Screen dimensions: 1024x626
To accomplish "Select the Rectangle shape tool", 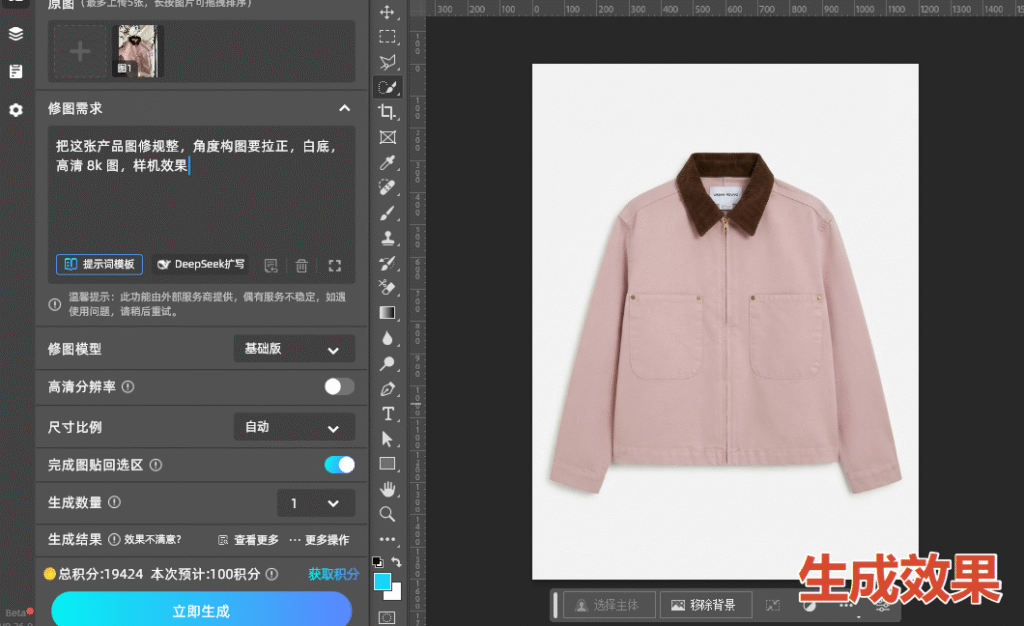I will [x=387, y=464].
